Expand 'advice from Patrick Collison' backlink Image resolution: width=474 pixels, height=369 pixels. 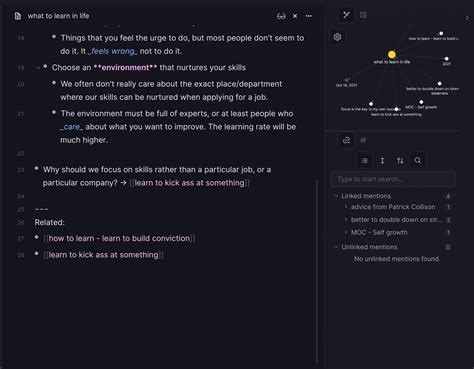pyautogui.click(x=346, y=207)
